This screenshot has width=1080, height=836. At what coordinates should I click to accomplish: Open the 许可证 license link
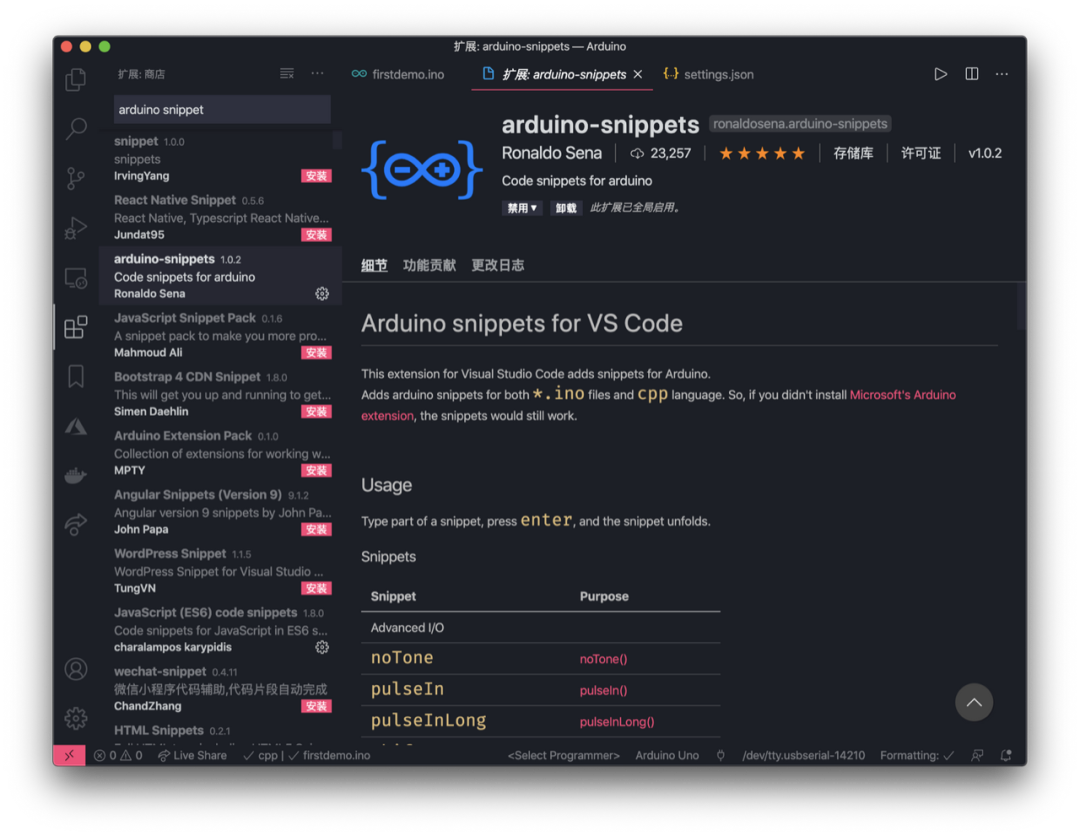pyautogui.click(x=921, y=153)
